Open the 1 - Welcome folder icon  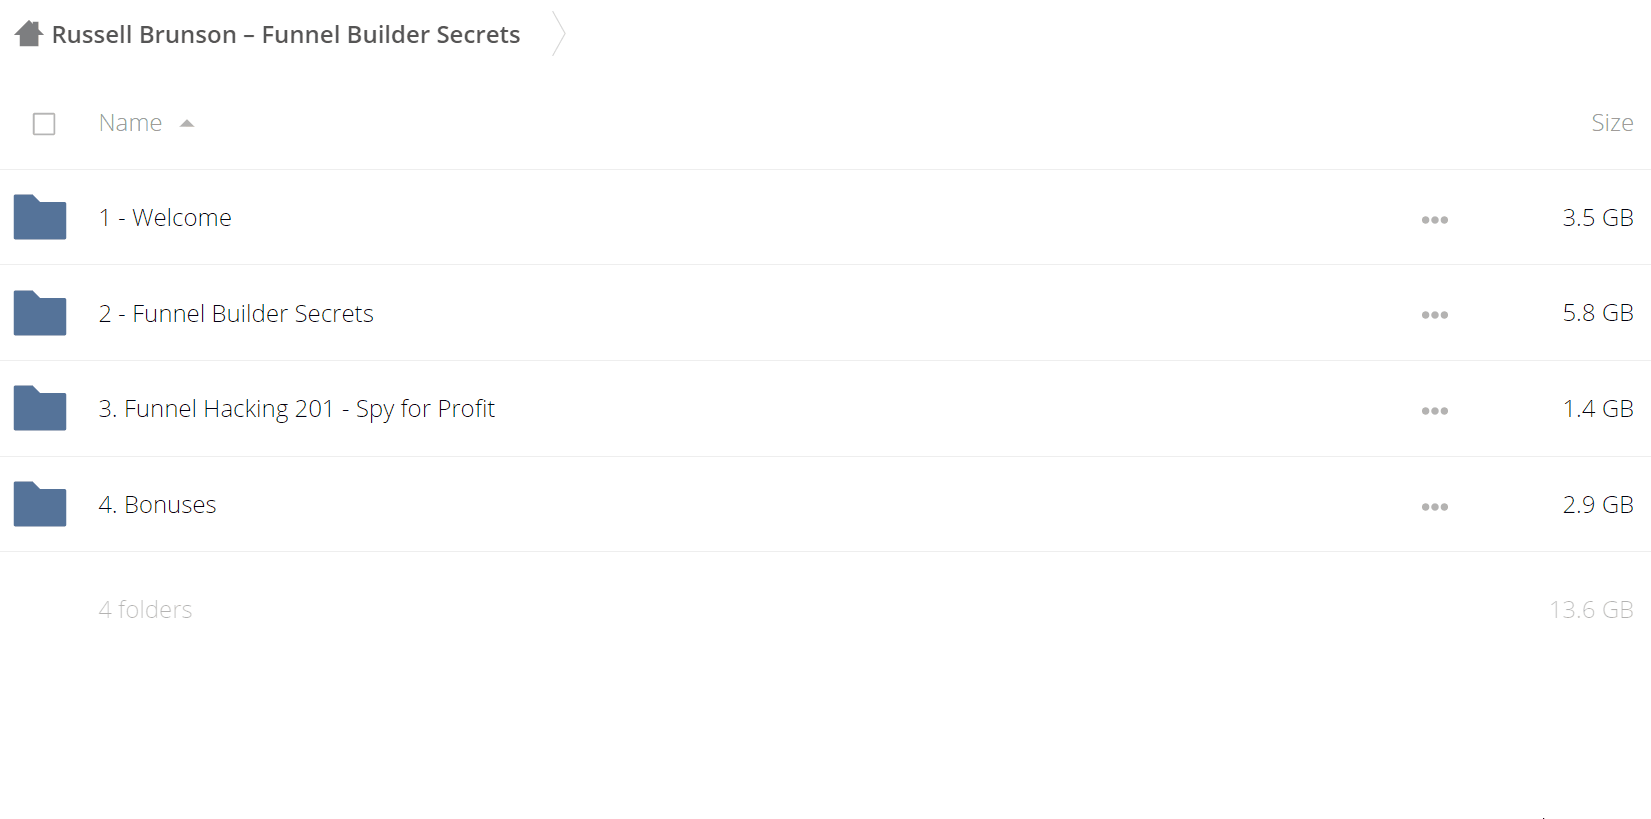tap(40, 217)
